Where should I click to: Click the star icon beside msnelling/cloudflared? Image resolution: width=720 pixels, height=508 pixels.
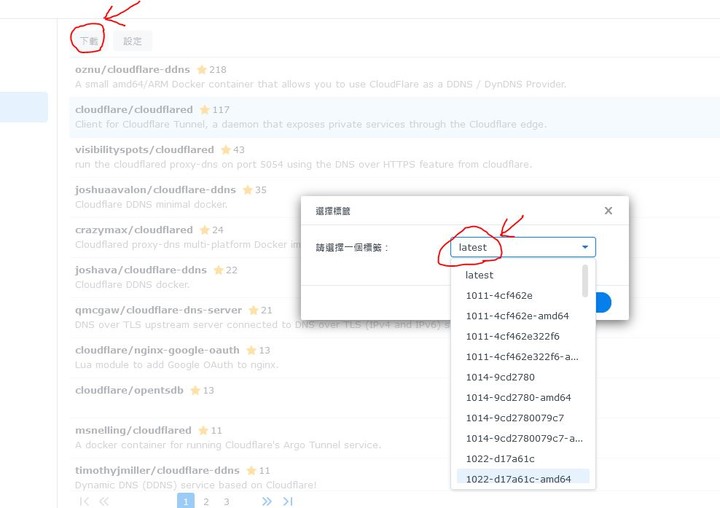203,430
